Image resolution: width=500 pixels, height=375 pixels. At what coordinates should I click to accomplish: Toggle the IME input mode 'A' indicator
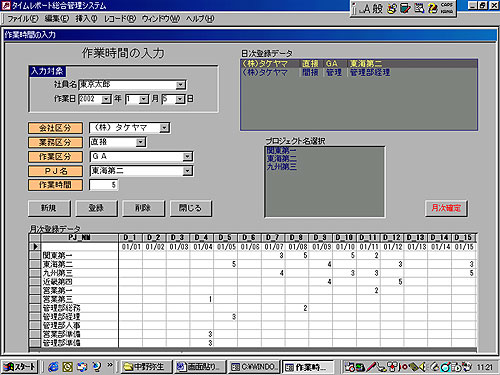[x=366, y=8]
